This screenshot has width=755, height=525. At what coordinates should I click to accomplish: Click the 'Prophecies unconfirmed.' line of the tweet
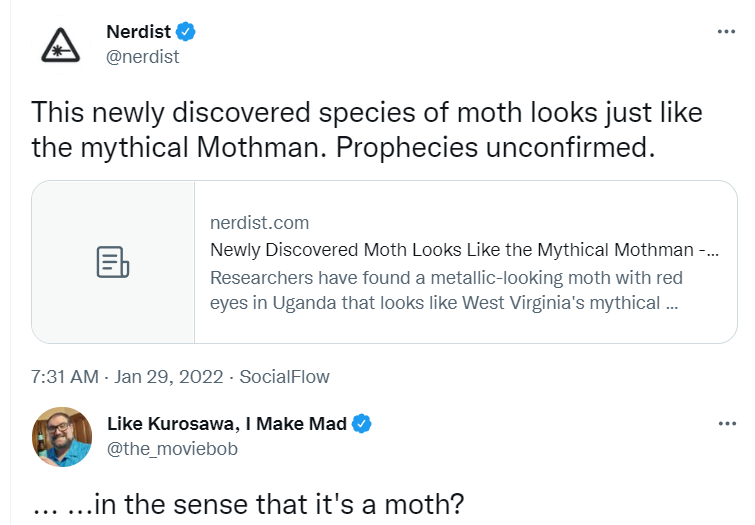495,147
